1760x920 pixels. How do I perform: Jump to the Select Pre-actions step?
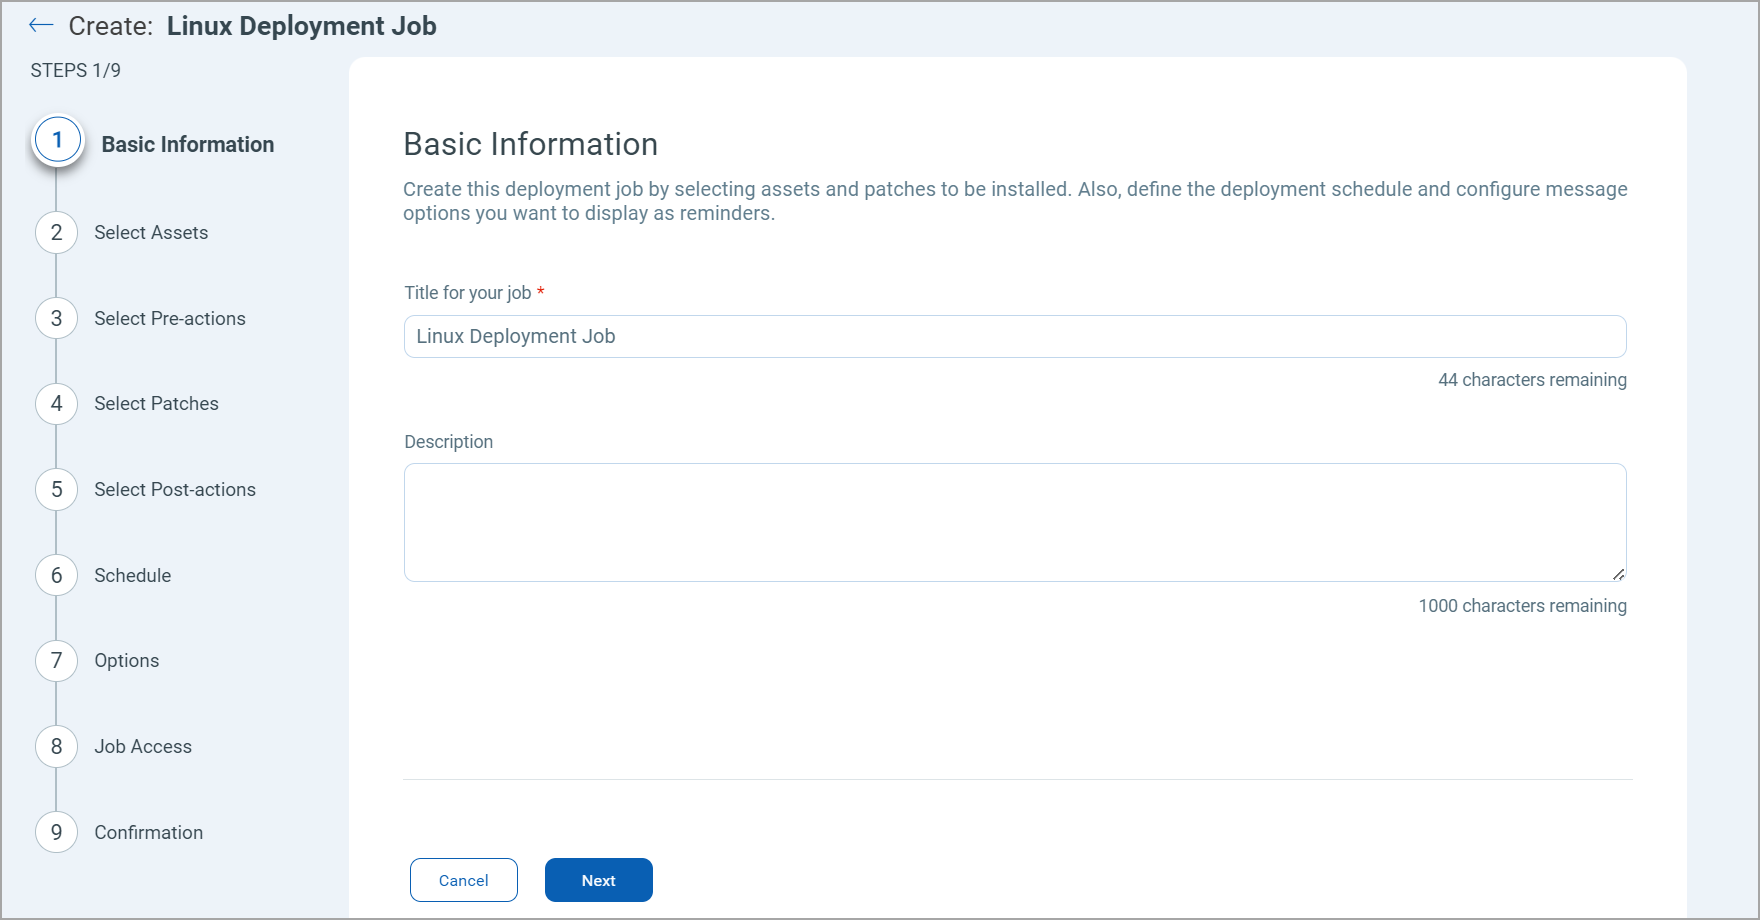click(x=56, y=318)
